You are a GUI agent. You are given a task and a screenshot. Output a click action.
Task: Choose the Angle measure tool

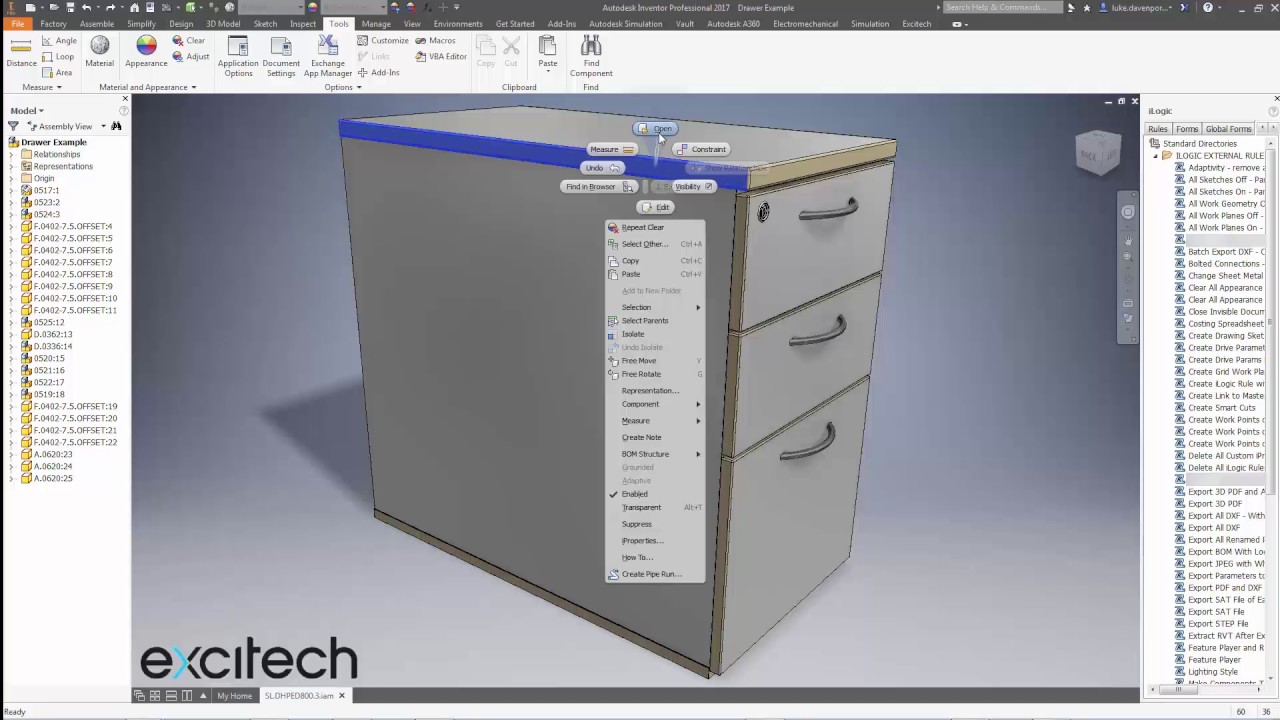coord(58,41)
